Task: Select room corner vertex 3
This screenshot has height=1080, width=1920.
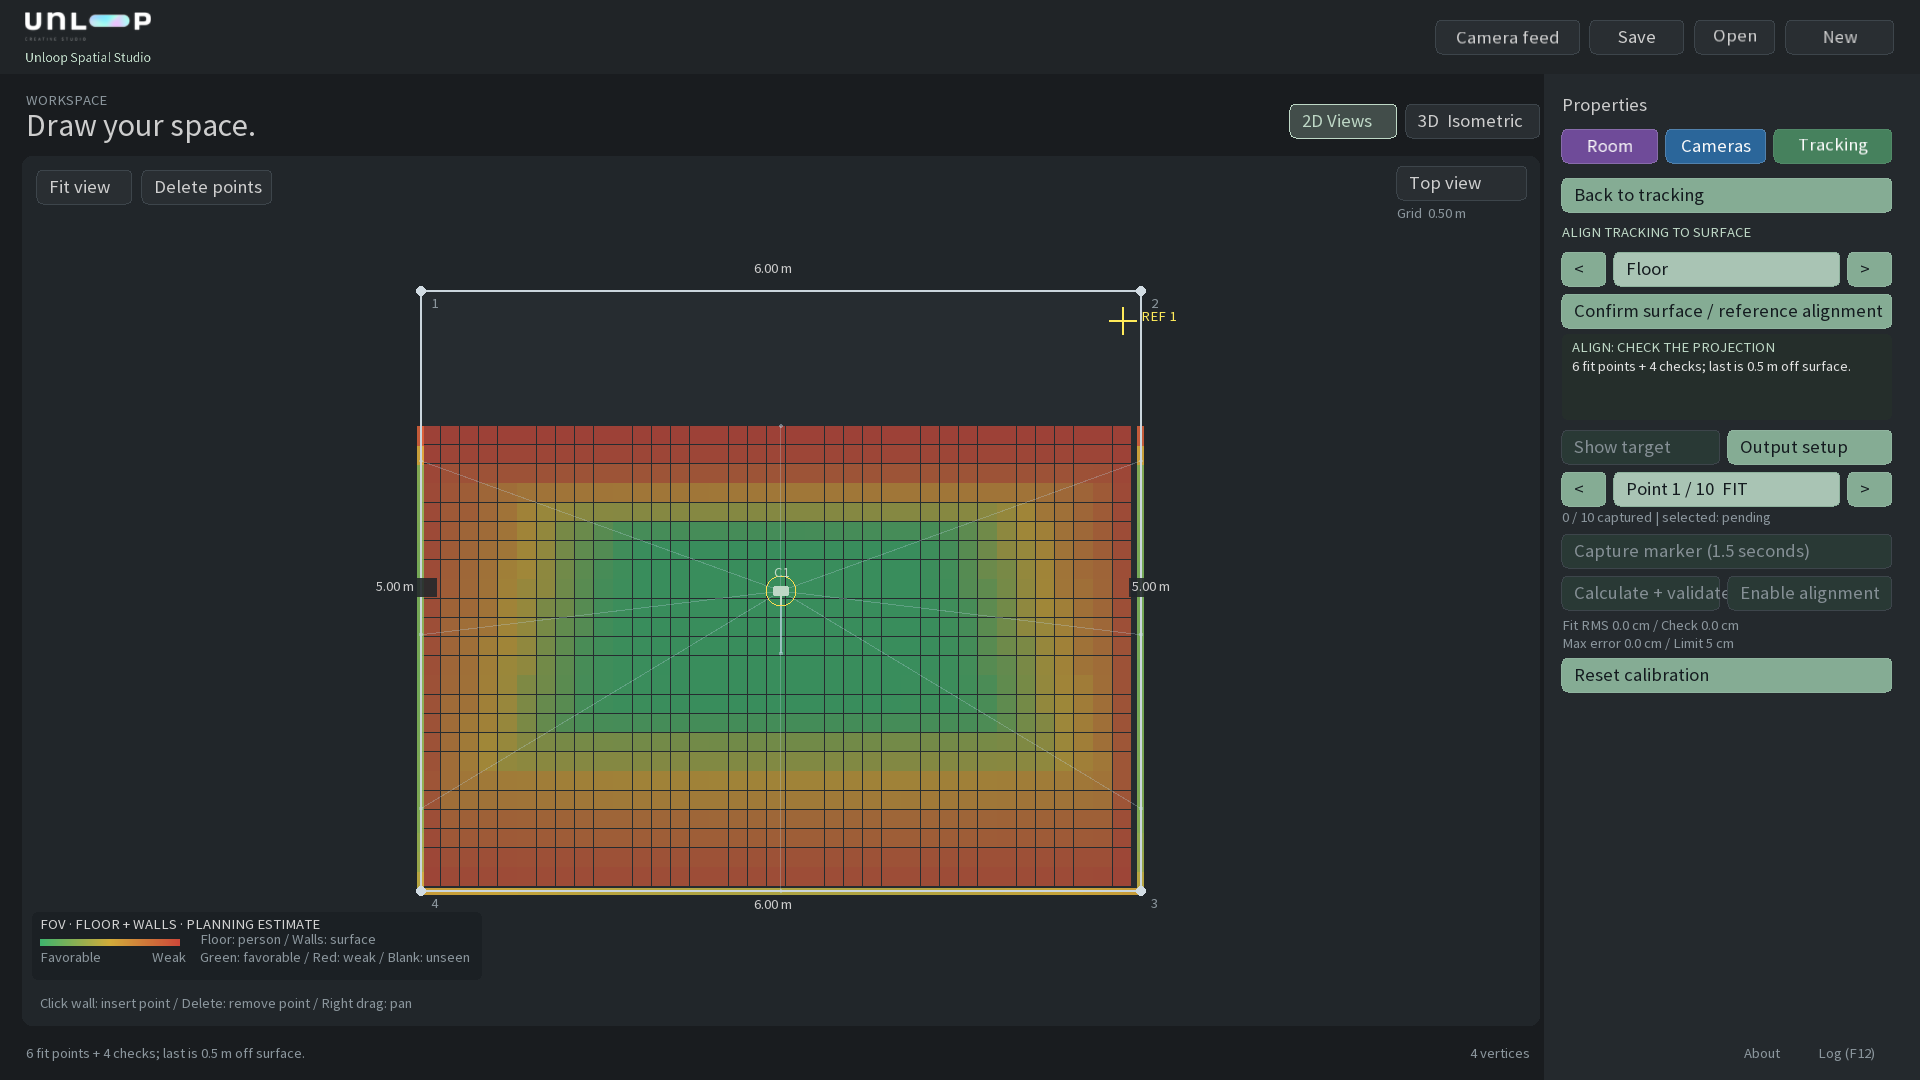Action: (x=1141, y=891)
